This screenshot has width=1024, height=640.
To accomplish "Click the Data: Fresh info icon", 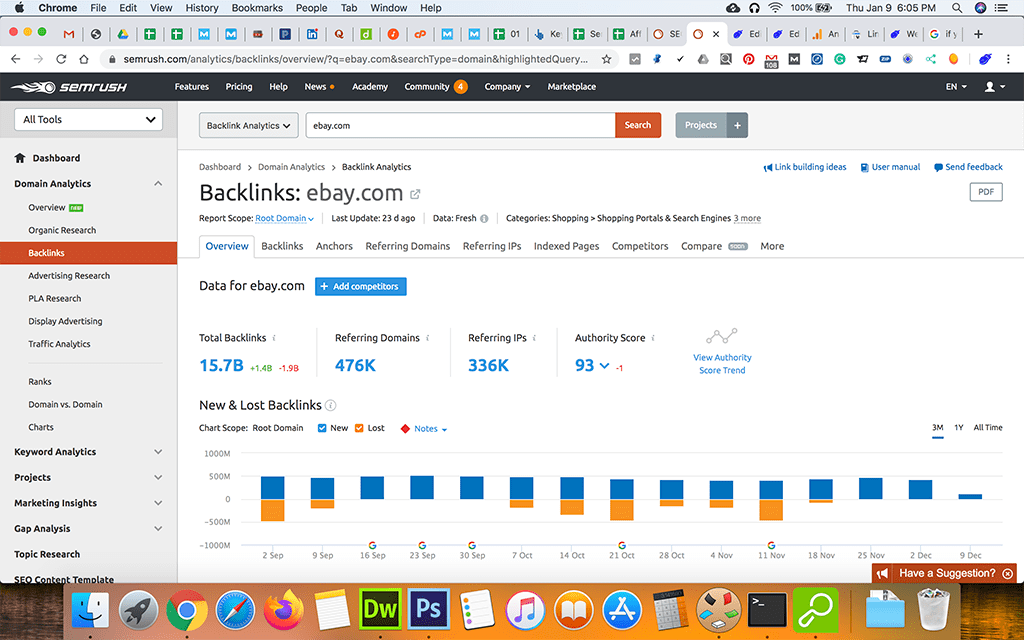I will tap(484, 219).
